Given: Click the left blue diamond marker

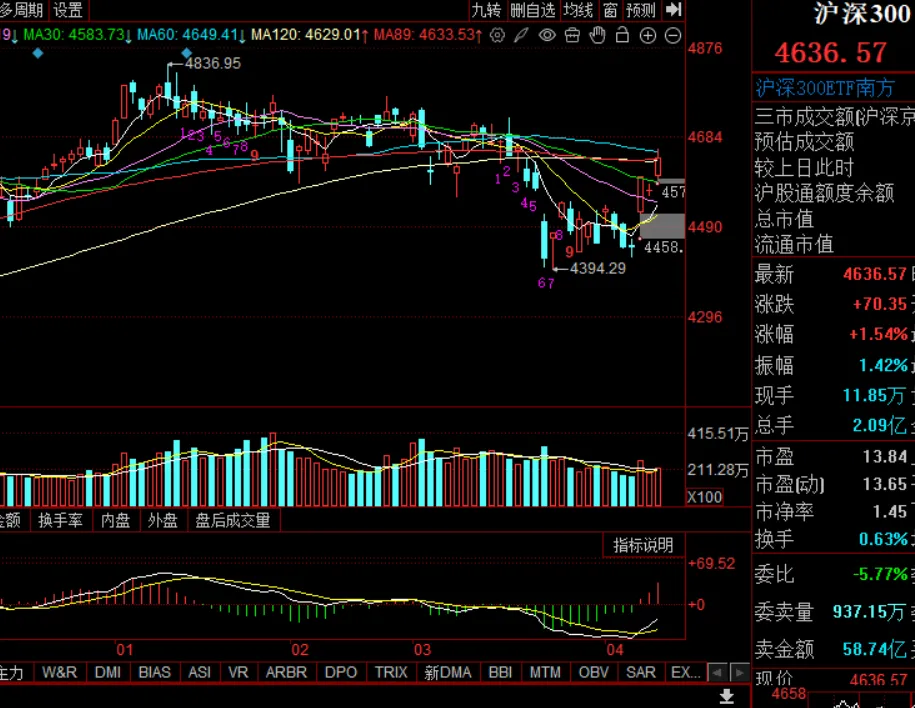Looking at the screenshot, I should pyautogui.click(x=38, y=54).
